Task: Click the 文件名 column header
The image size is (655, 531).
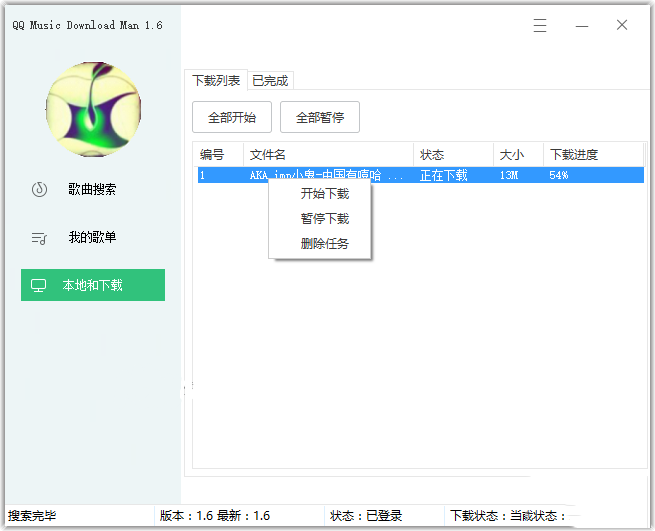Action: [328, 155]
